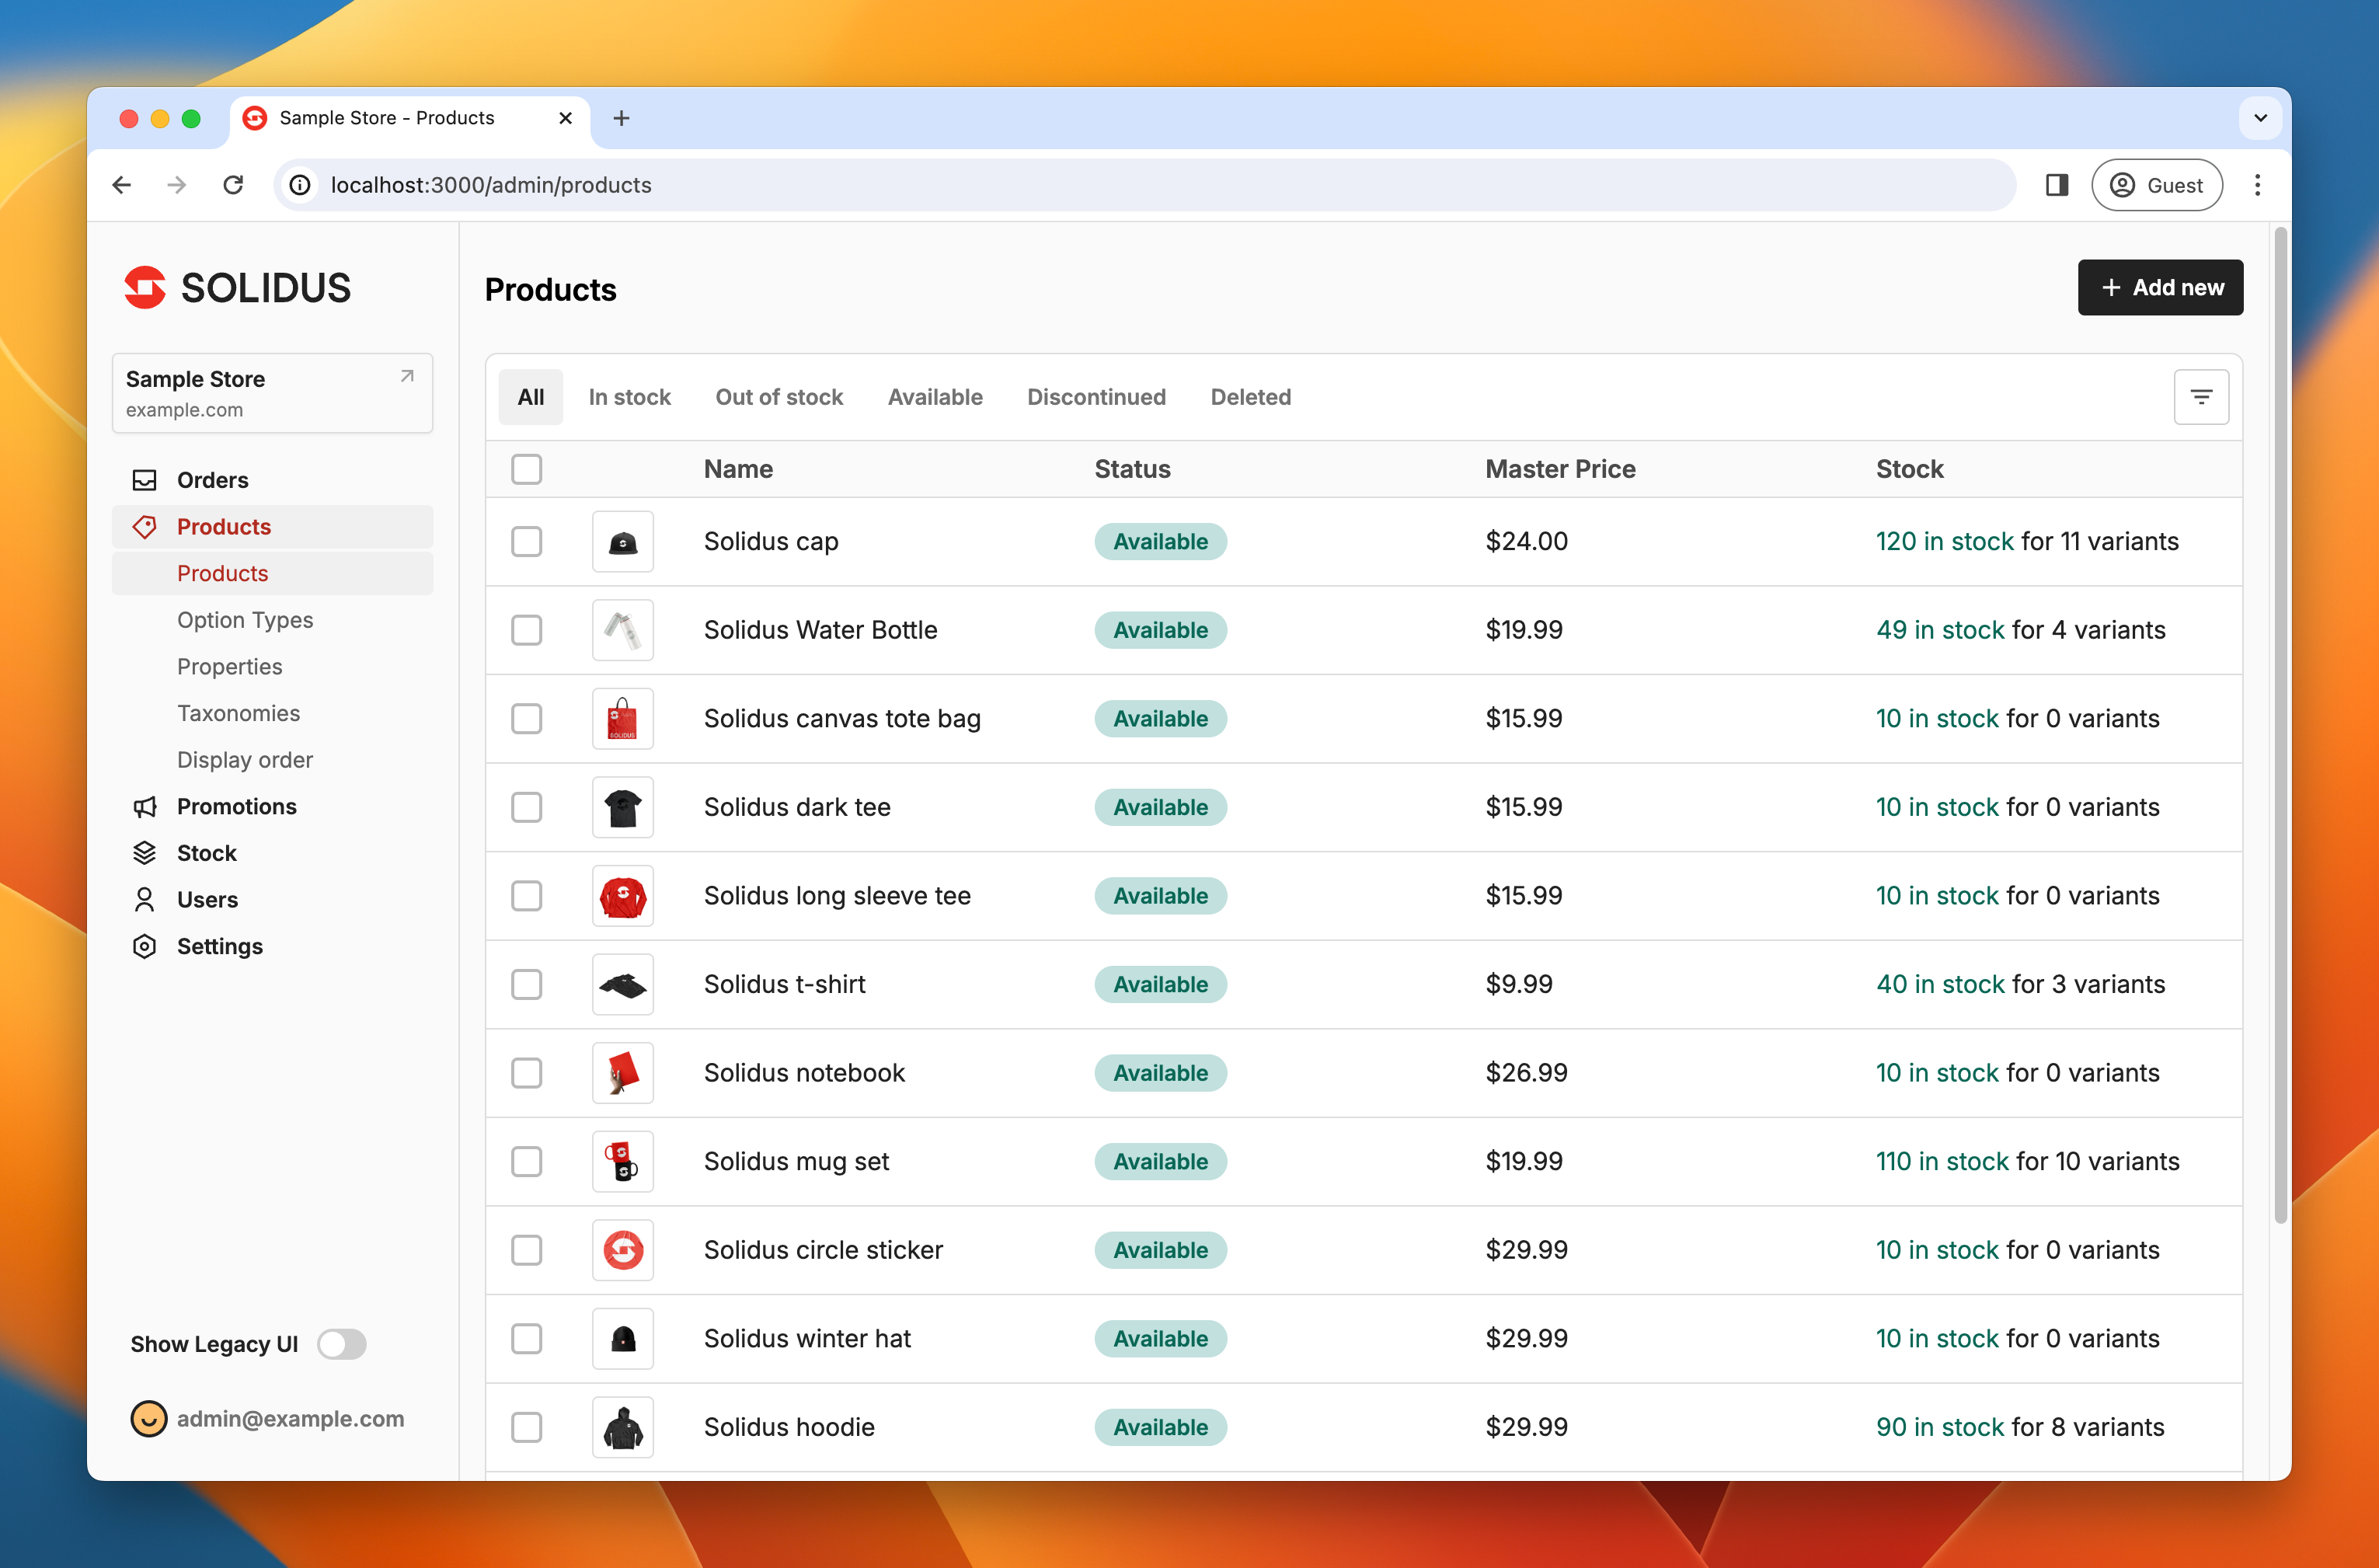This screenshot has height=1568, width=2379.
Task: Open the Guest profile menu
Action: tap(2157, 185)
